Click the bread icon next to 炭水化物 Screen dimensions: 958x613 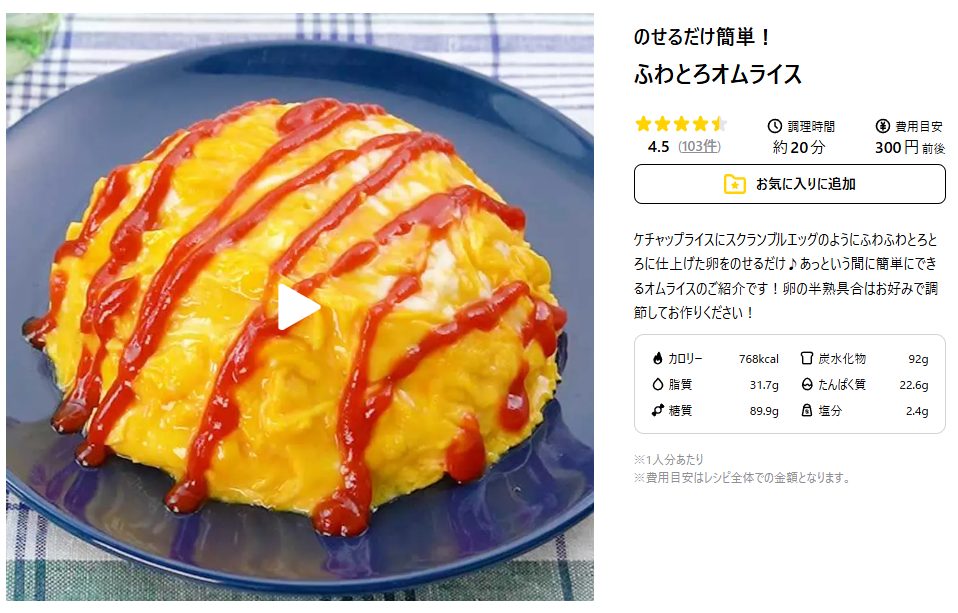click(807, 358)
